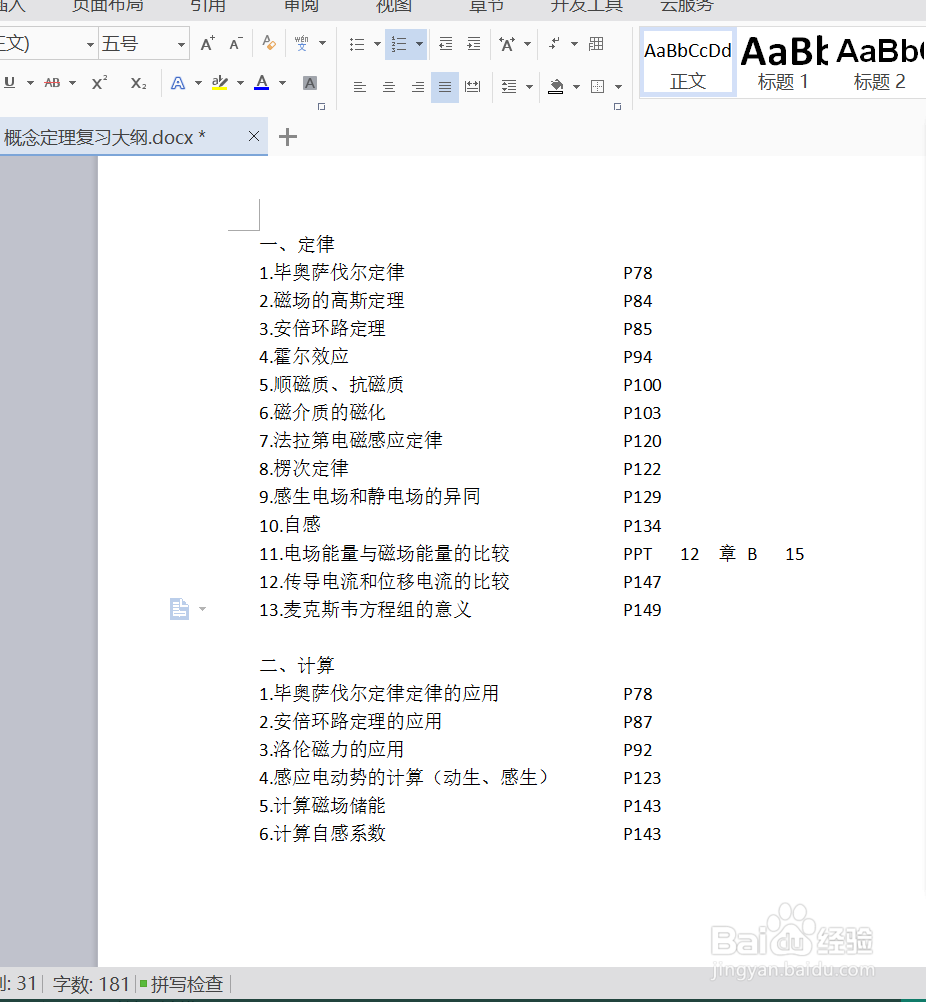Click the pinyin guide (拼音) icon
Viewport: 926px width, 1002px height.
[302, 44]
